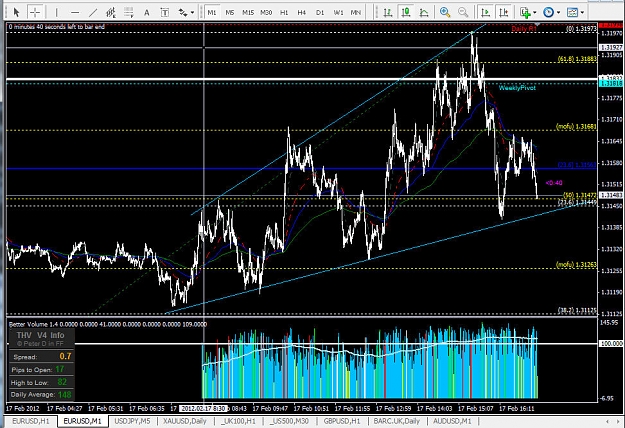Open the AUDUSD,M1 chart tab

[452, 421]
